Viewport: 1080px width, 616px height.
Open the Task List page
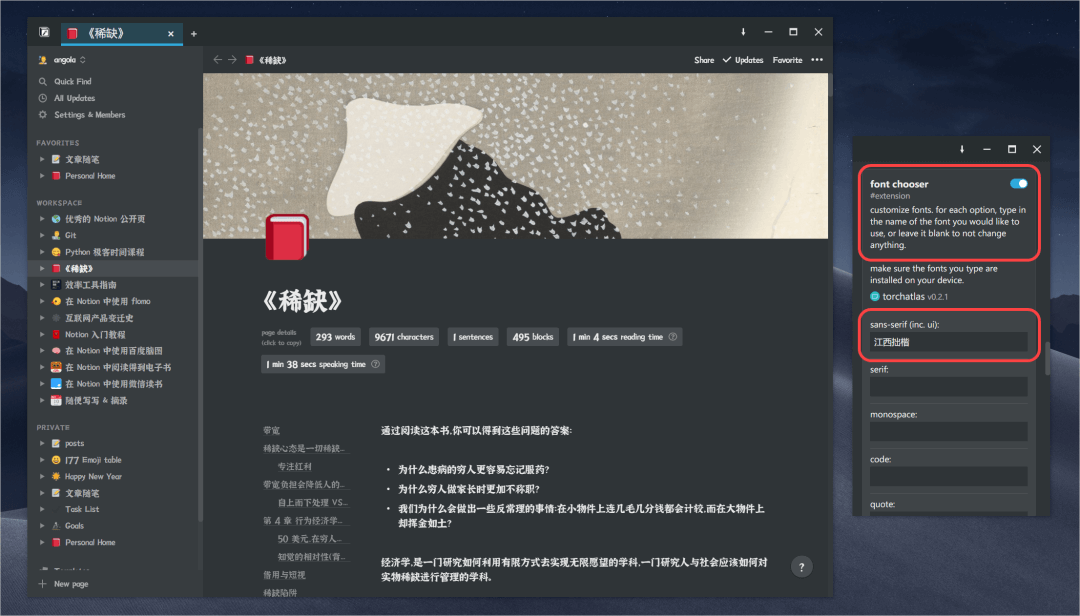point(82,509)
